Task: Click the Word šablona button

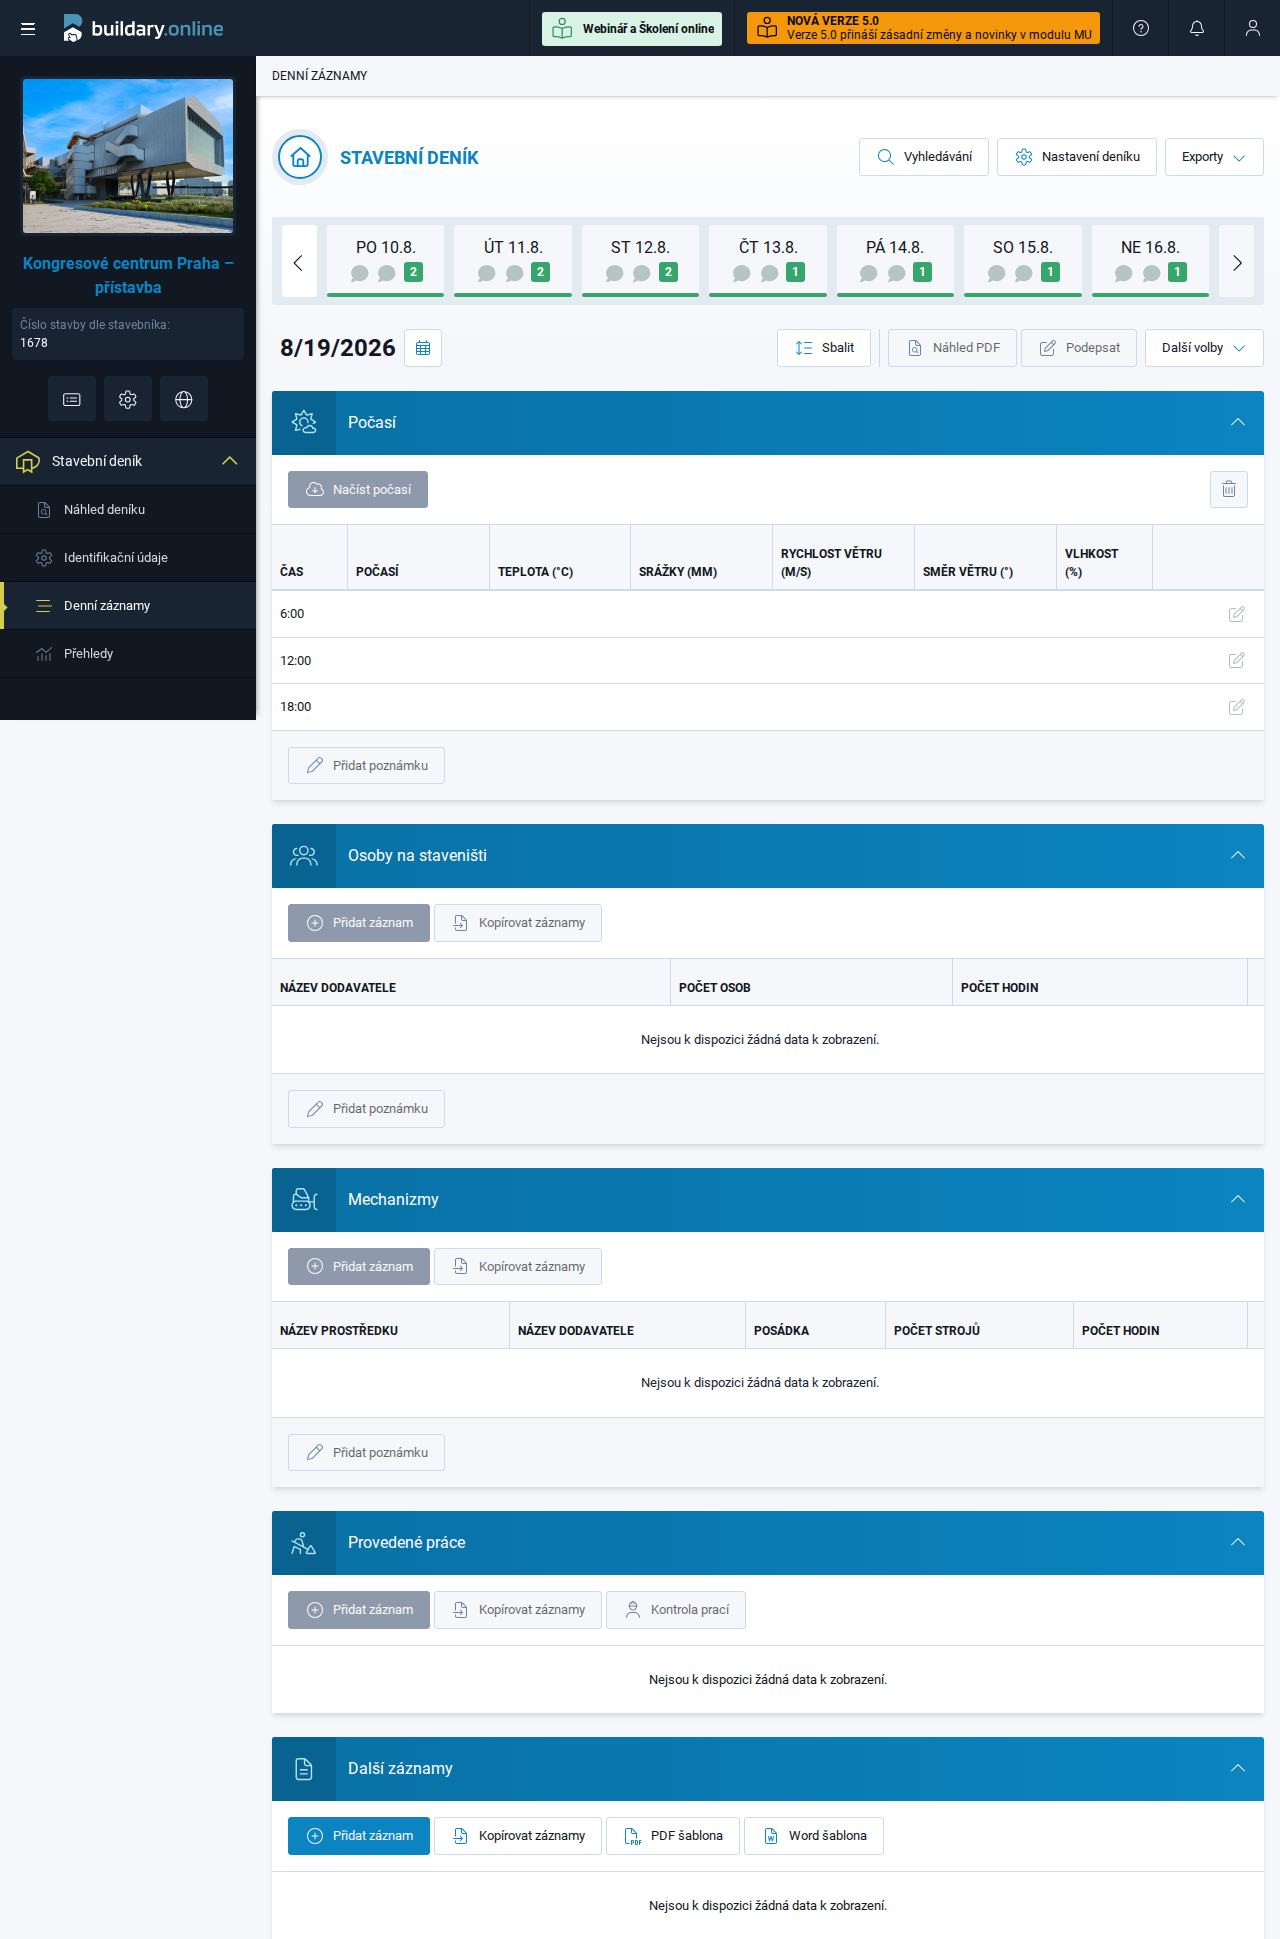Action: (x=814, y=1836)
